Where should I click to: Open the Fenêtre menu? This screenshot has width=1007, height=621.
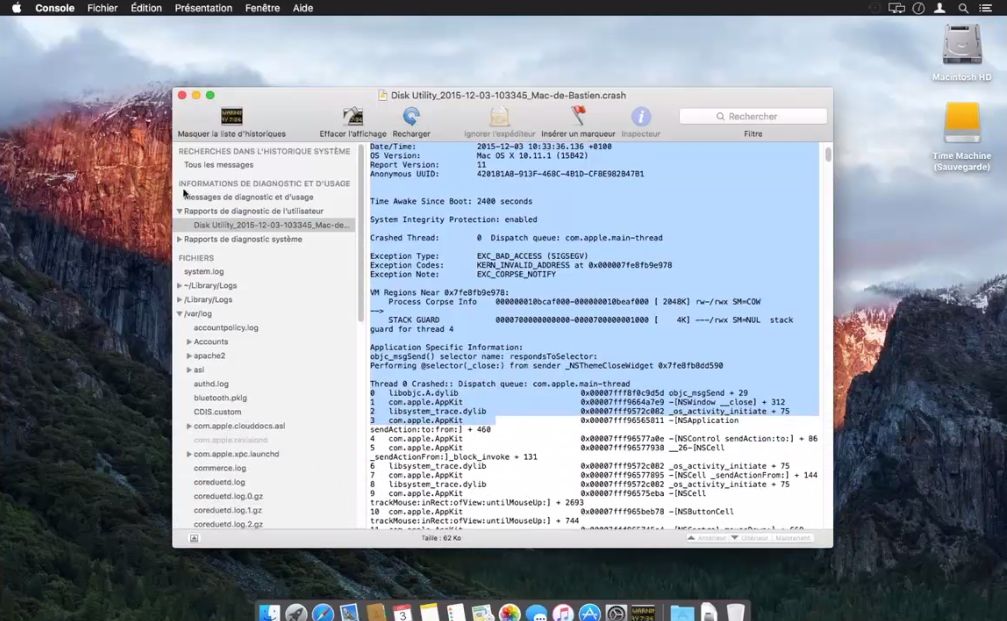pyautogui.click(x=262, y=8)
